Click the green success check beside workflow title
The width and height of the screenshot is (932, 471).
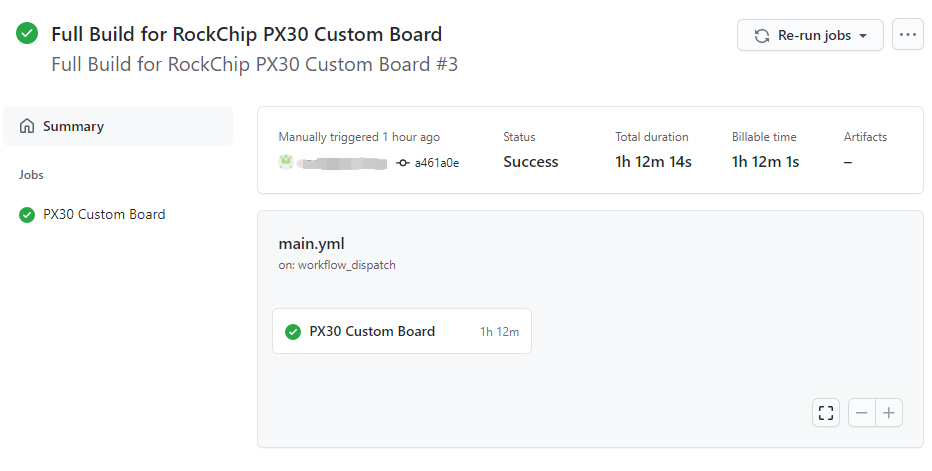coord(27,33)
